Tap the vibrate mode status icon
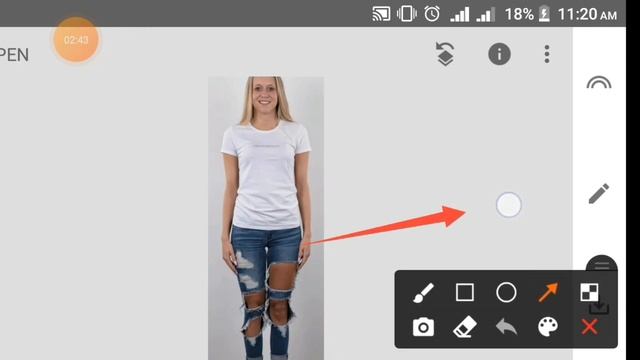 coord(407,14)
